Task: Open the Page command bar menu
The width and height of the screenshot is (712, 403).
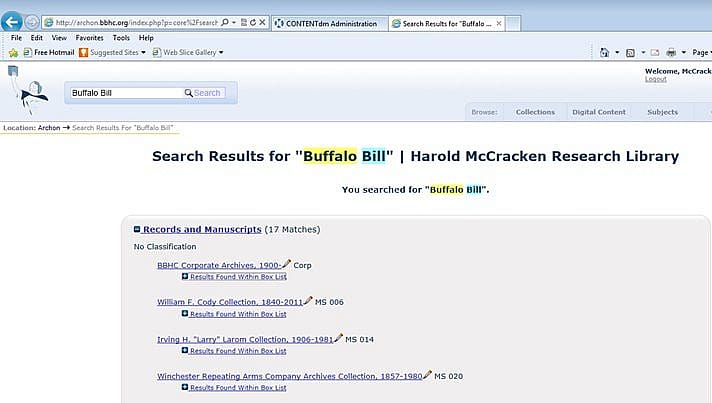Action: (702, 53)
